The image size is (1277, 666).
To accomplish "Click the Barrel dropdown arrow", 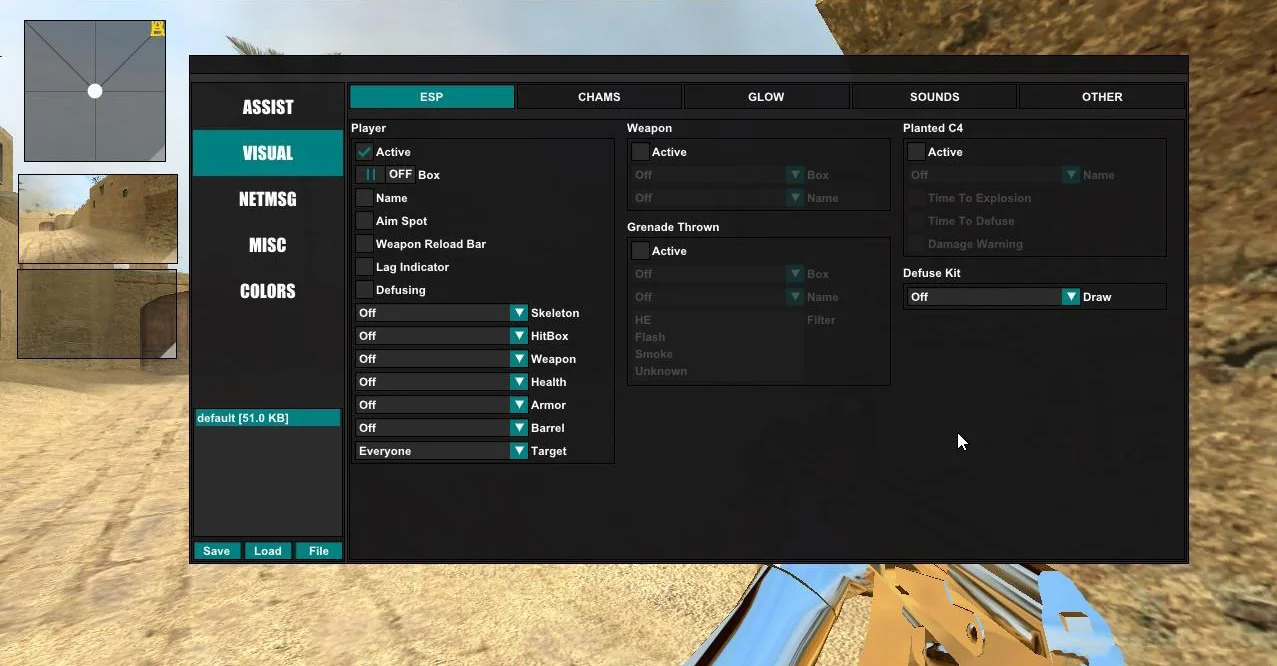I will (x=518, y=428).
